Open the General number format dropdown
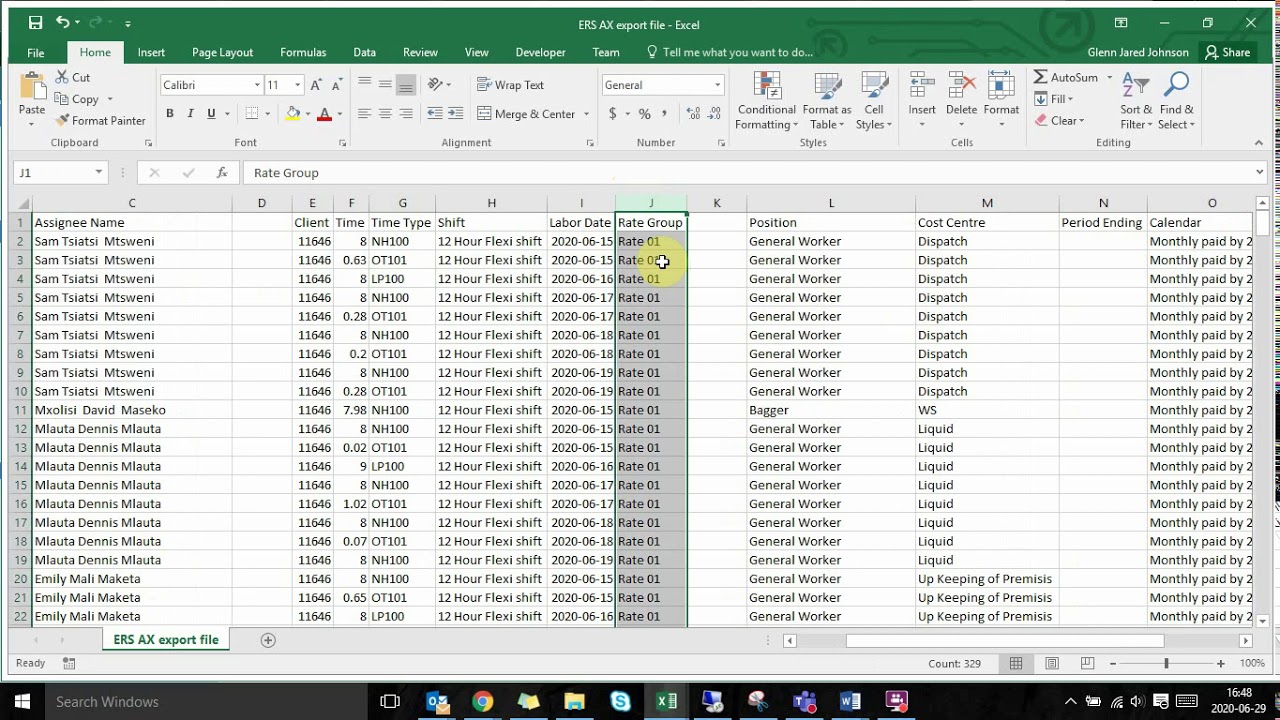Screen dimensions: 1280x720 point(717,85)
